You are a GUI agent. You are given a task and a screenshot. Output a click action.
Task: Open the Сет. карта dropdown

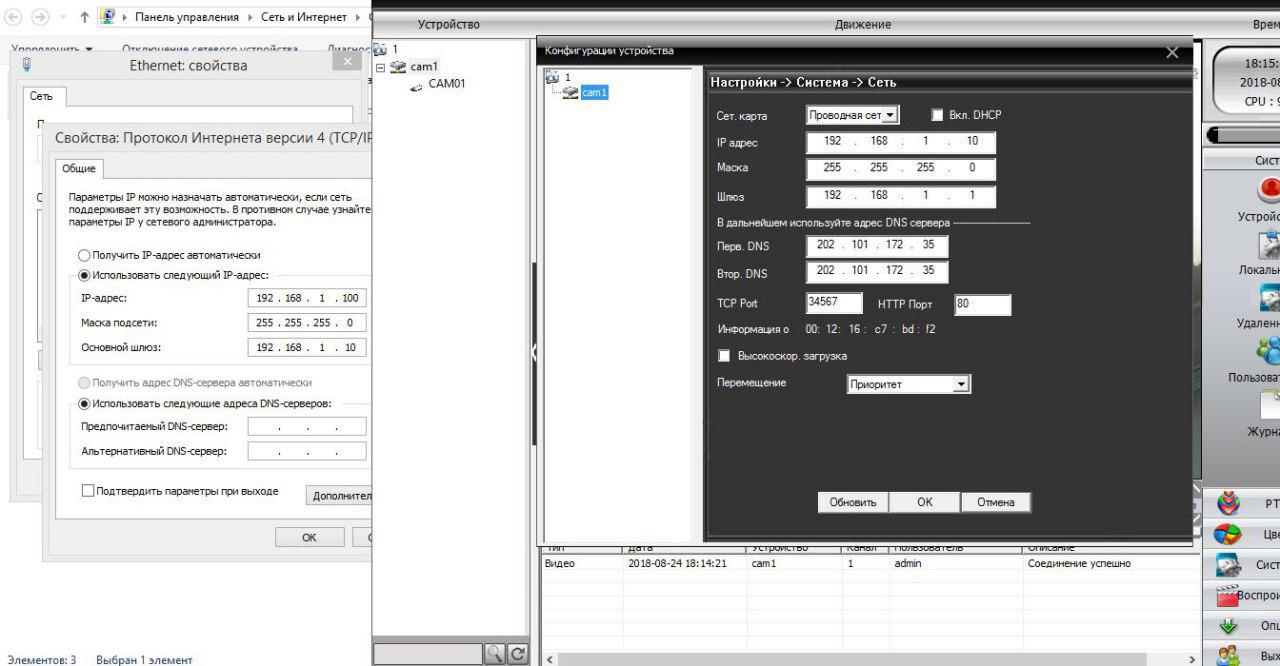click(x=853, y=115)
